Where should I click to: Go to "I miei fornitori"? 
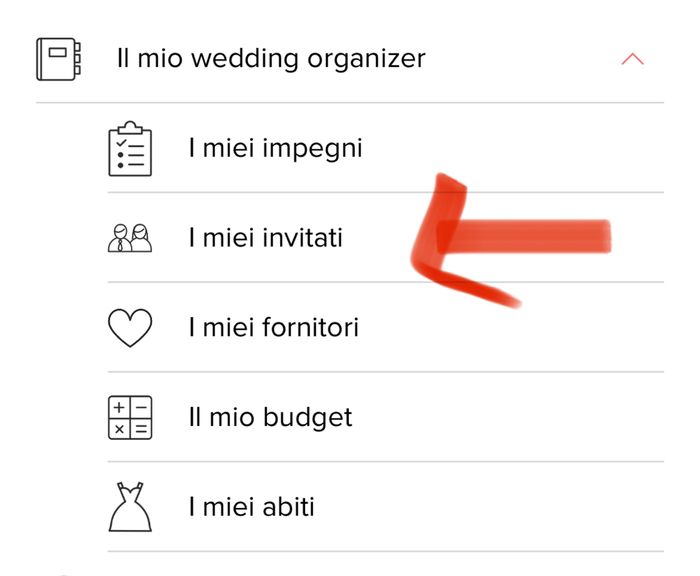(x=273, y=328)
